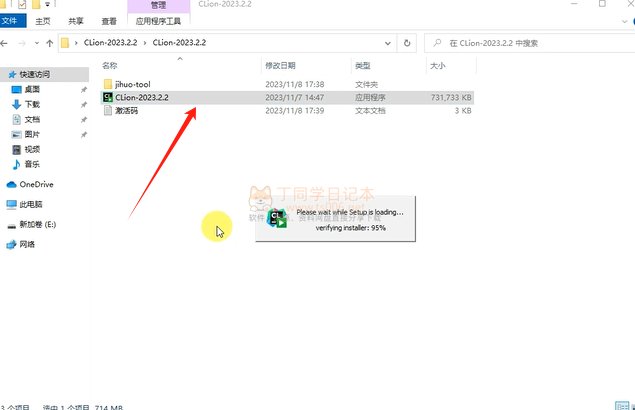Open 桌面 in navigation pane
This screenshot has width=635, height=410.
coord(32,90)
